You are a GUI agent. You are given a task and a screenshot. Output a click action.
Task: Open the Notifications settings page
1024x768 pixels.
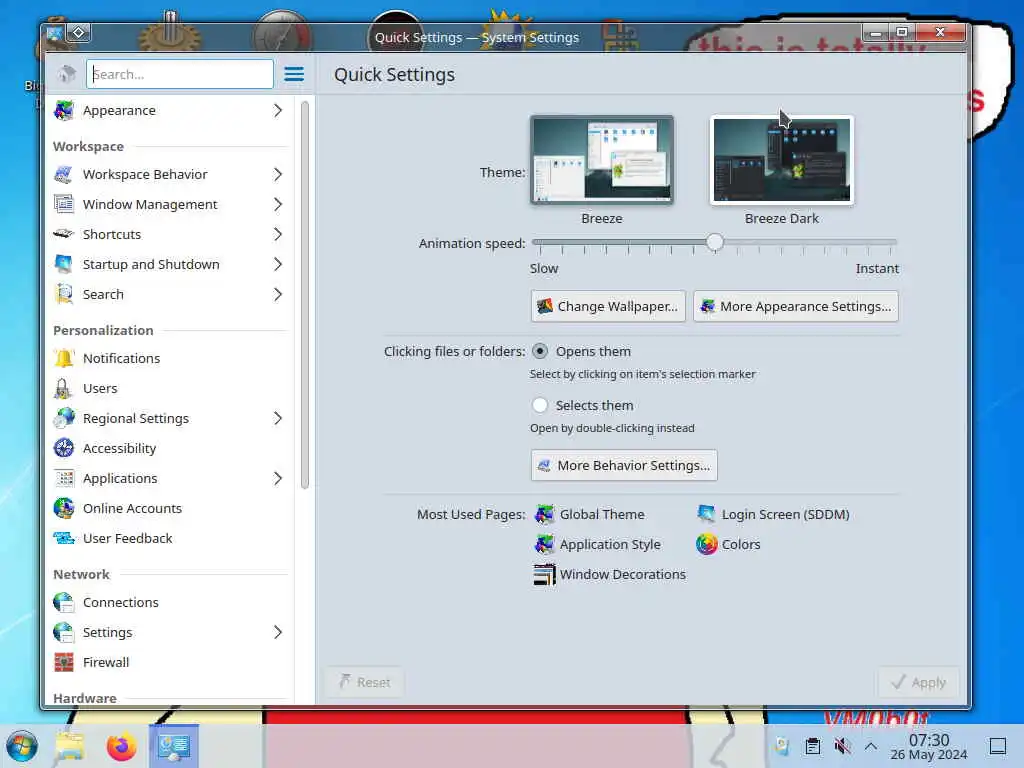(x=170, y=359)
